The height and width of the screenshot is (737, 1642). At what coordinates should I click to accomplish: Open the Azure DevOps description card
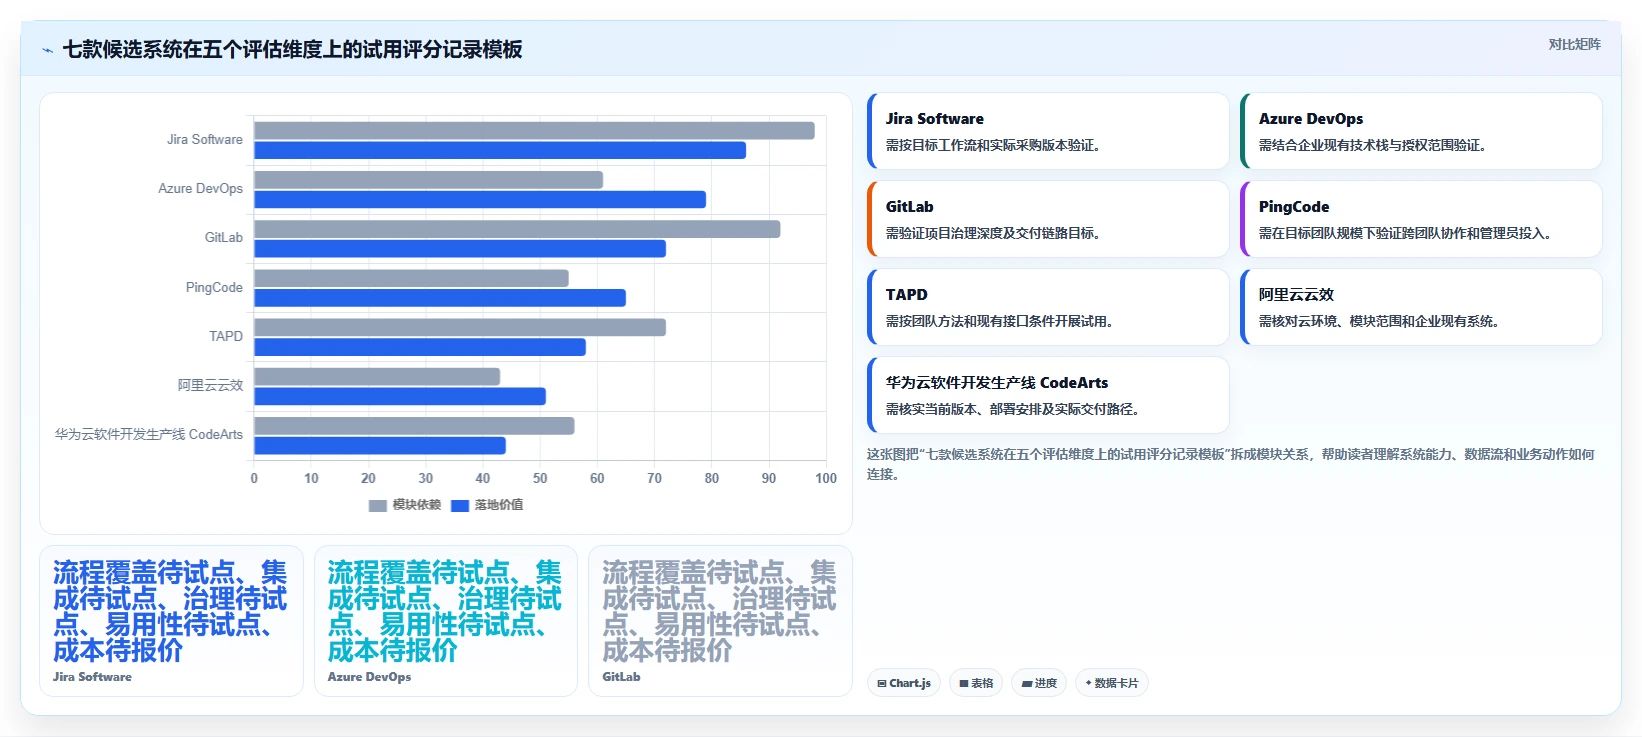click(1421, 131)
